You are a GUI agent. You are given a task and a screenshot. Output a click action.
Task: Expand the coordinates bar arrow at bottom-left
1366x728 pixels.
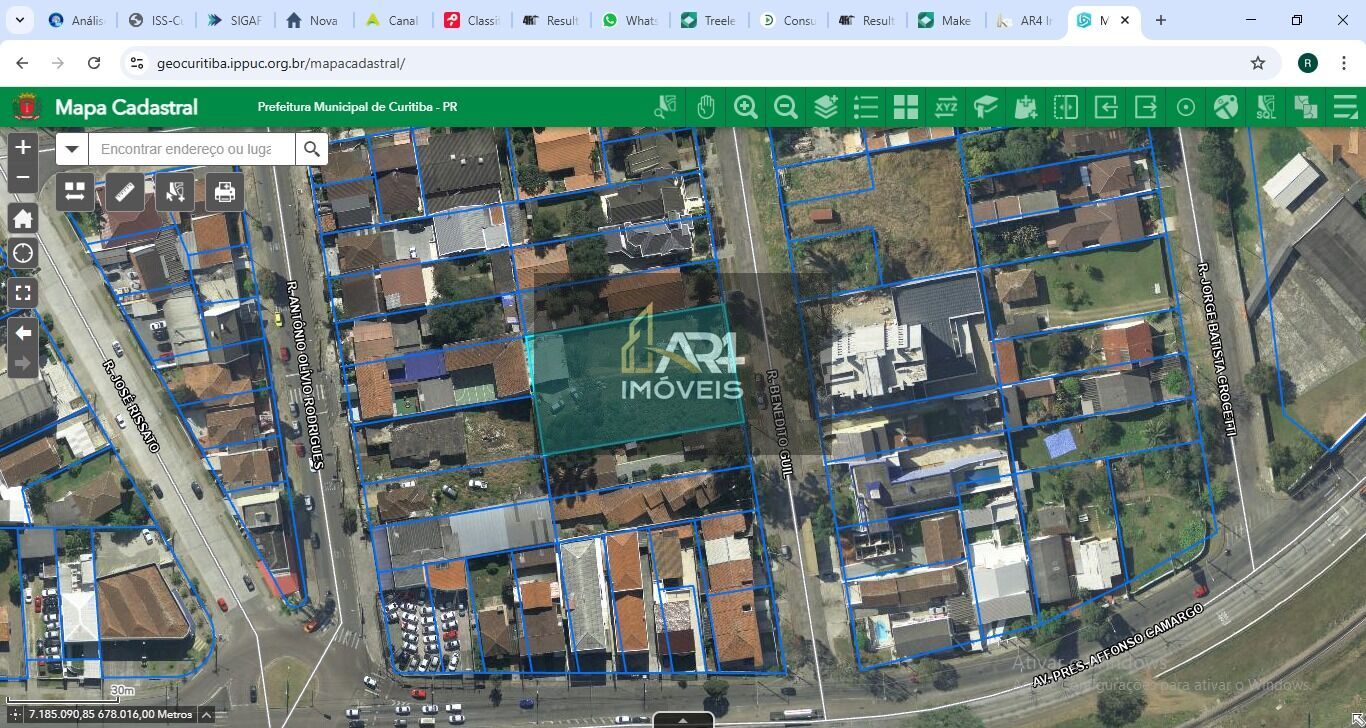pos(206,714)
